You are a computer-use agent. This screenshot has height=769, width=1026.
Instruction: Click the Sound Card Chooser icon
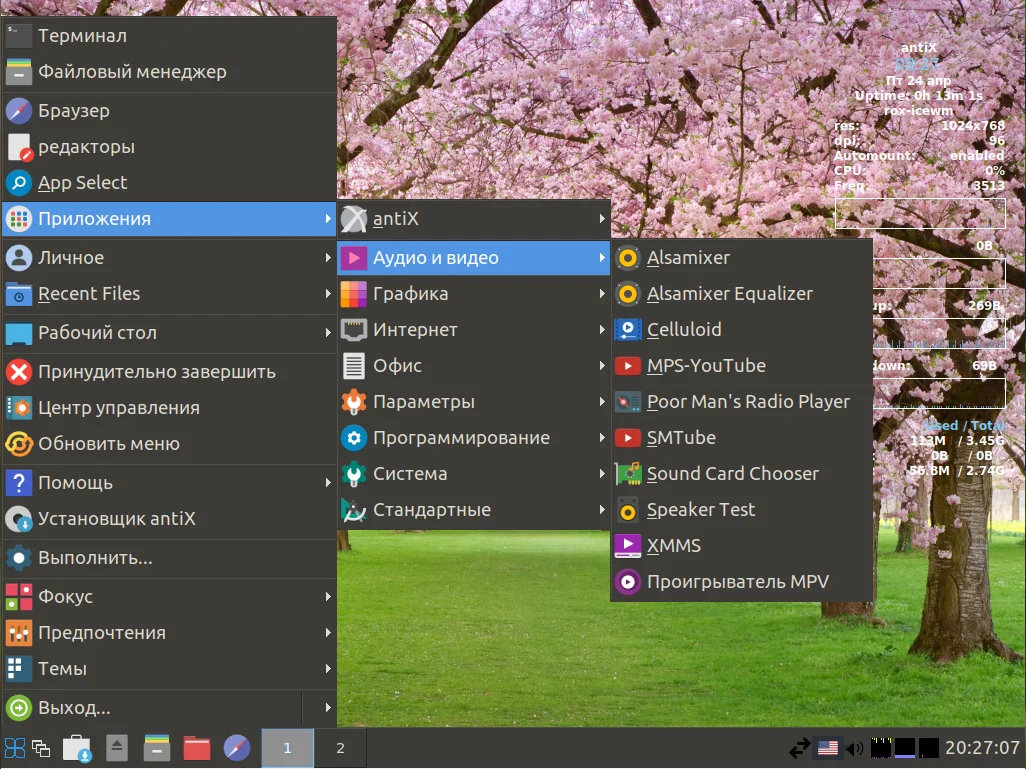[628, 474]
